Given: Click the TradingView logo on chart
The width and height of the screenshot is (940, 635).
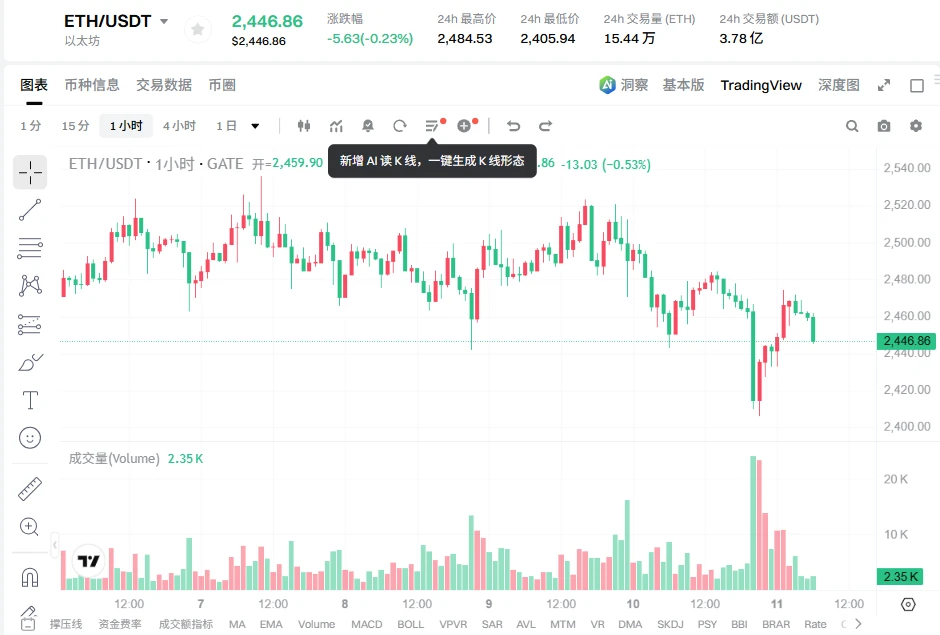Looking at the screenshot, I should 88,561.
